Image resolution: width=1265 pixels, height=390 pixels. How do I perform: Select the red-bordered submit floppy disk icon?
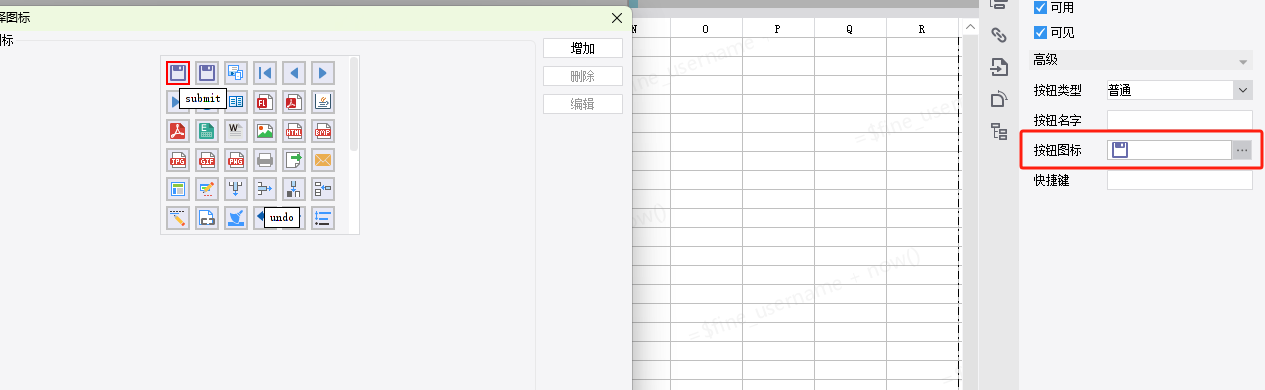point(178,72)
